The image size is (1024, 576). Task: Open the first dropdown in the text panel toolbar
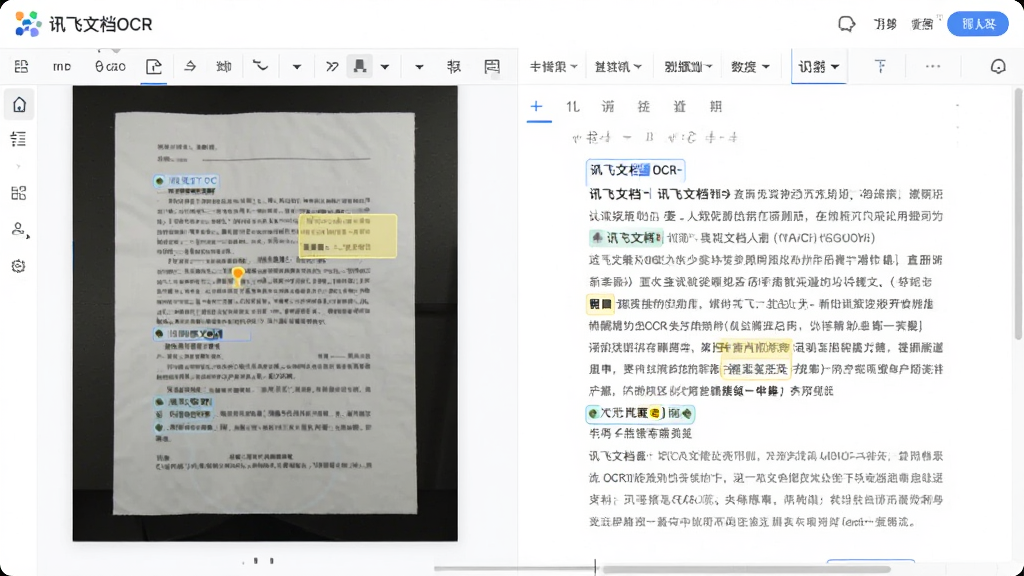click(553, 67)
